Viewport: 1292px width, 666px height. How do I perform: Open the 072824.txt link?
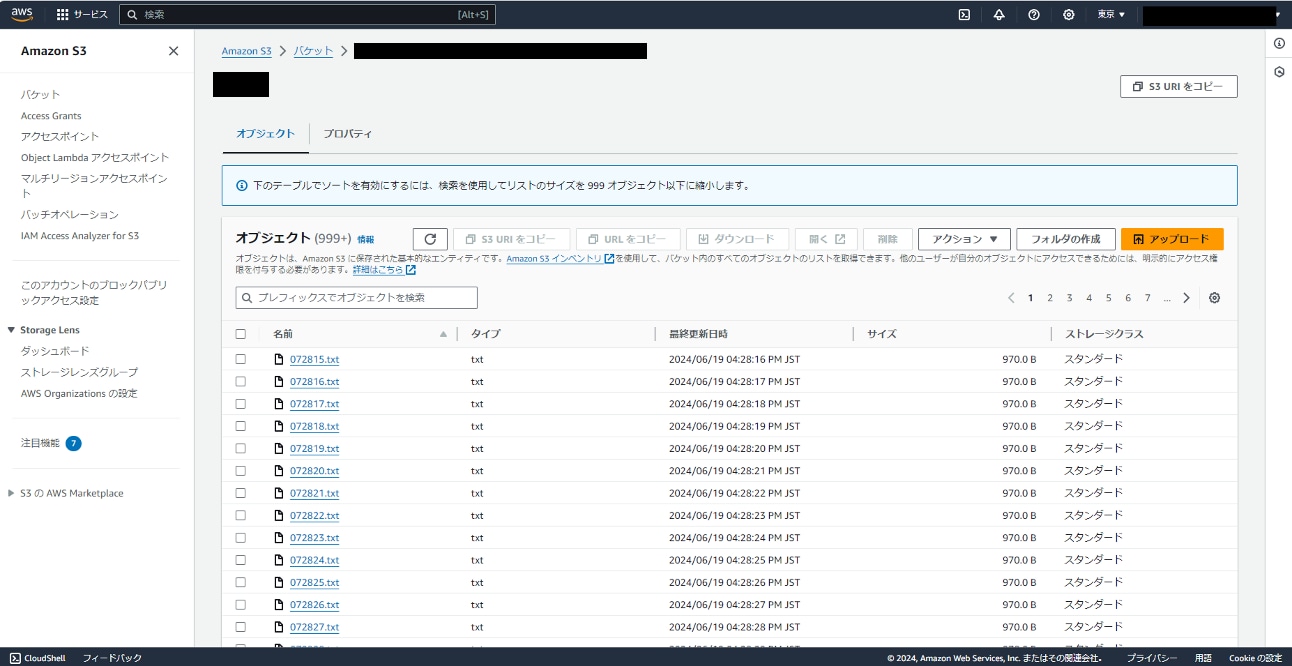tap(314, 560)
